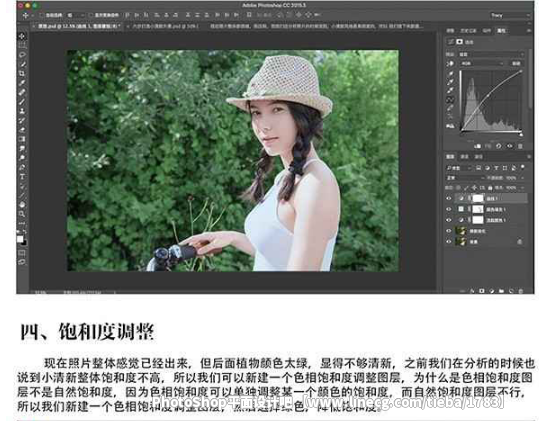Open the RGB channel dropdown

pos(482,63)
